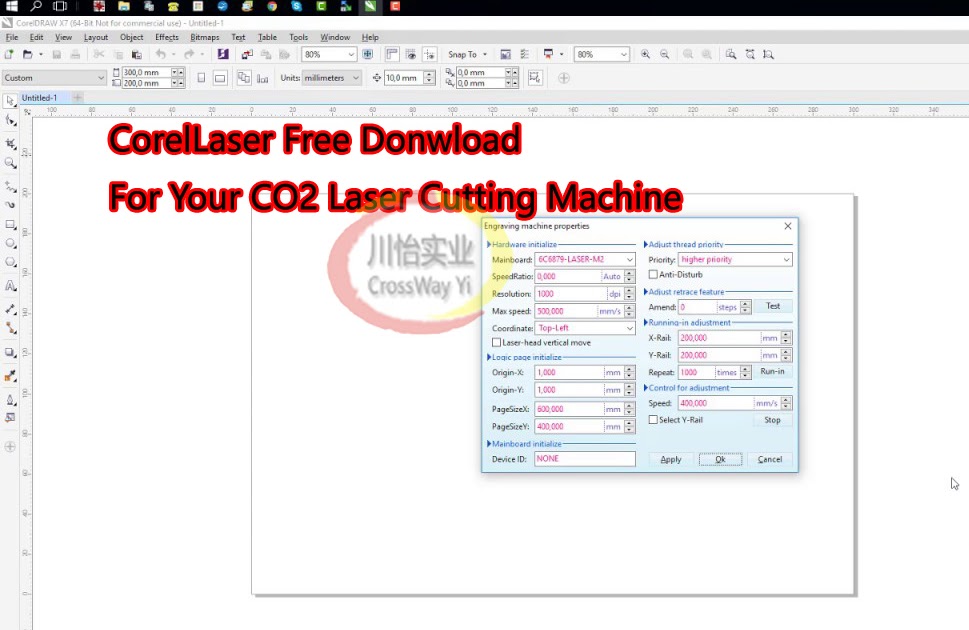The image size is (969, 630).
Task: Check the Select Y-Rail option
Action: [x=653, y=420]
